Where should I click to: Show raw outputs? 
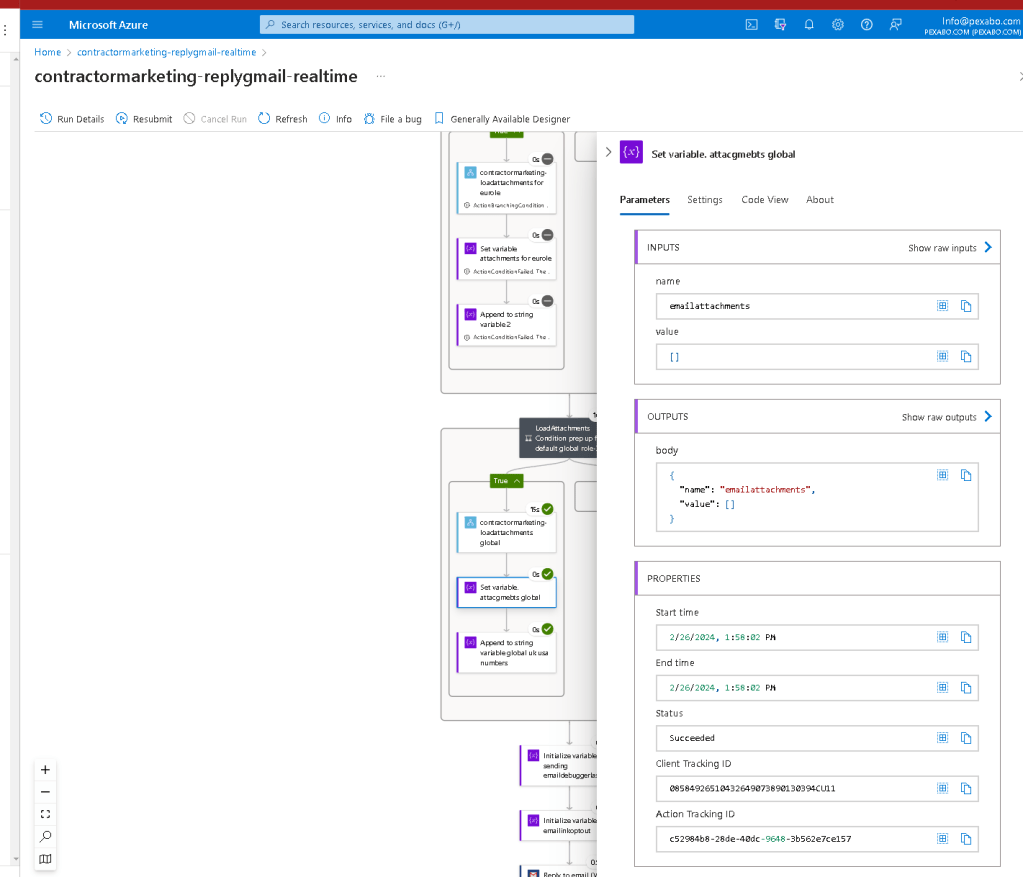click(x=947, y=416)
